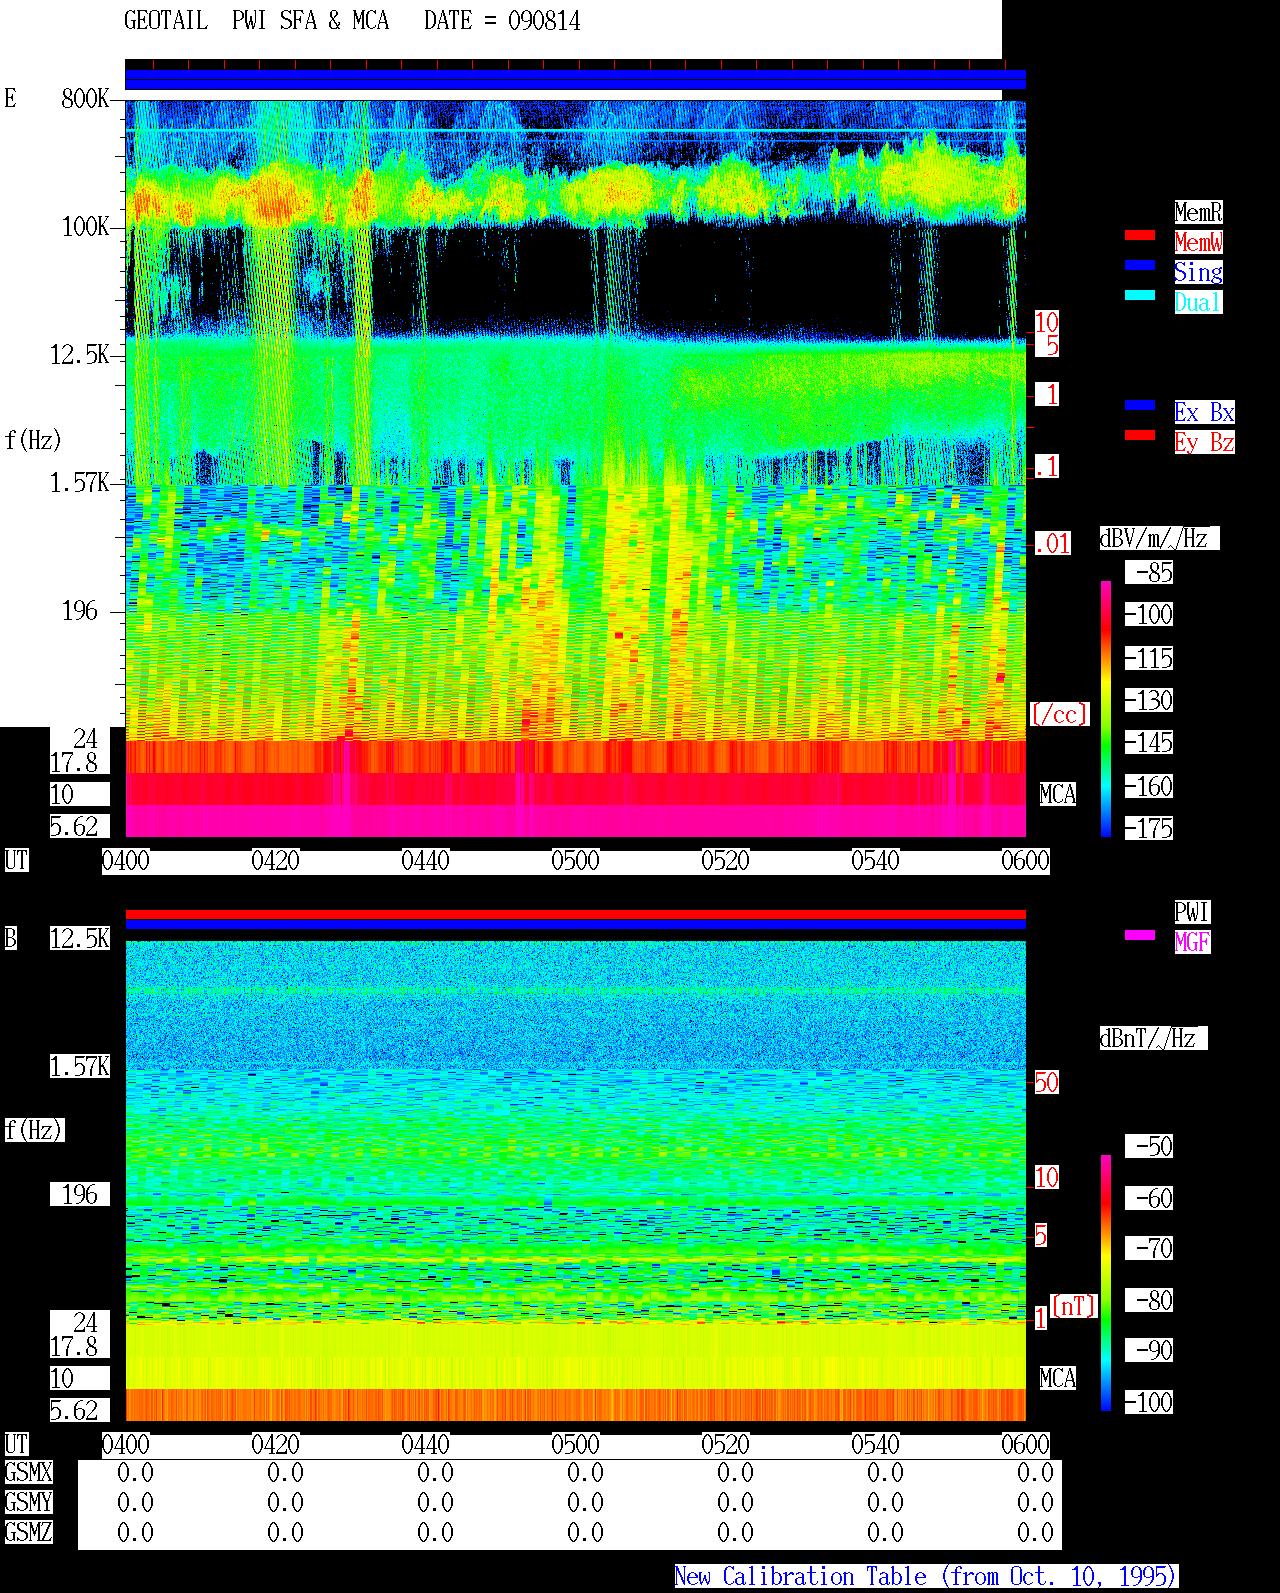Click the magenta MGF legend swatch
This screenshot has height=1593, width=1280.
click(1140, 935)
